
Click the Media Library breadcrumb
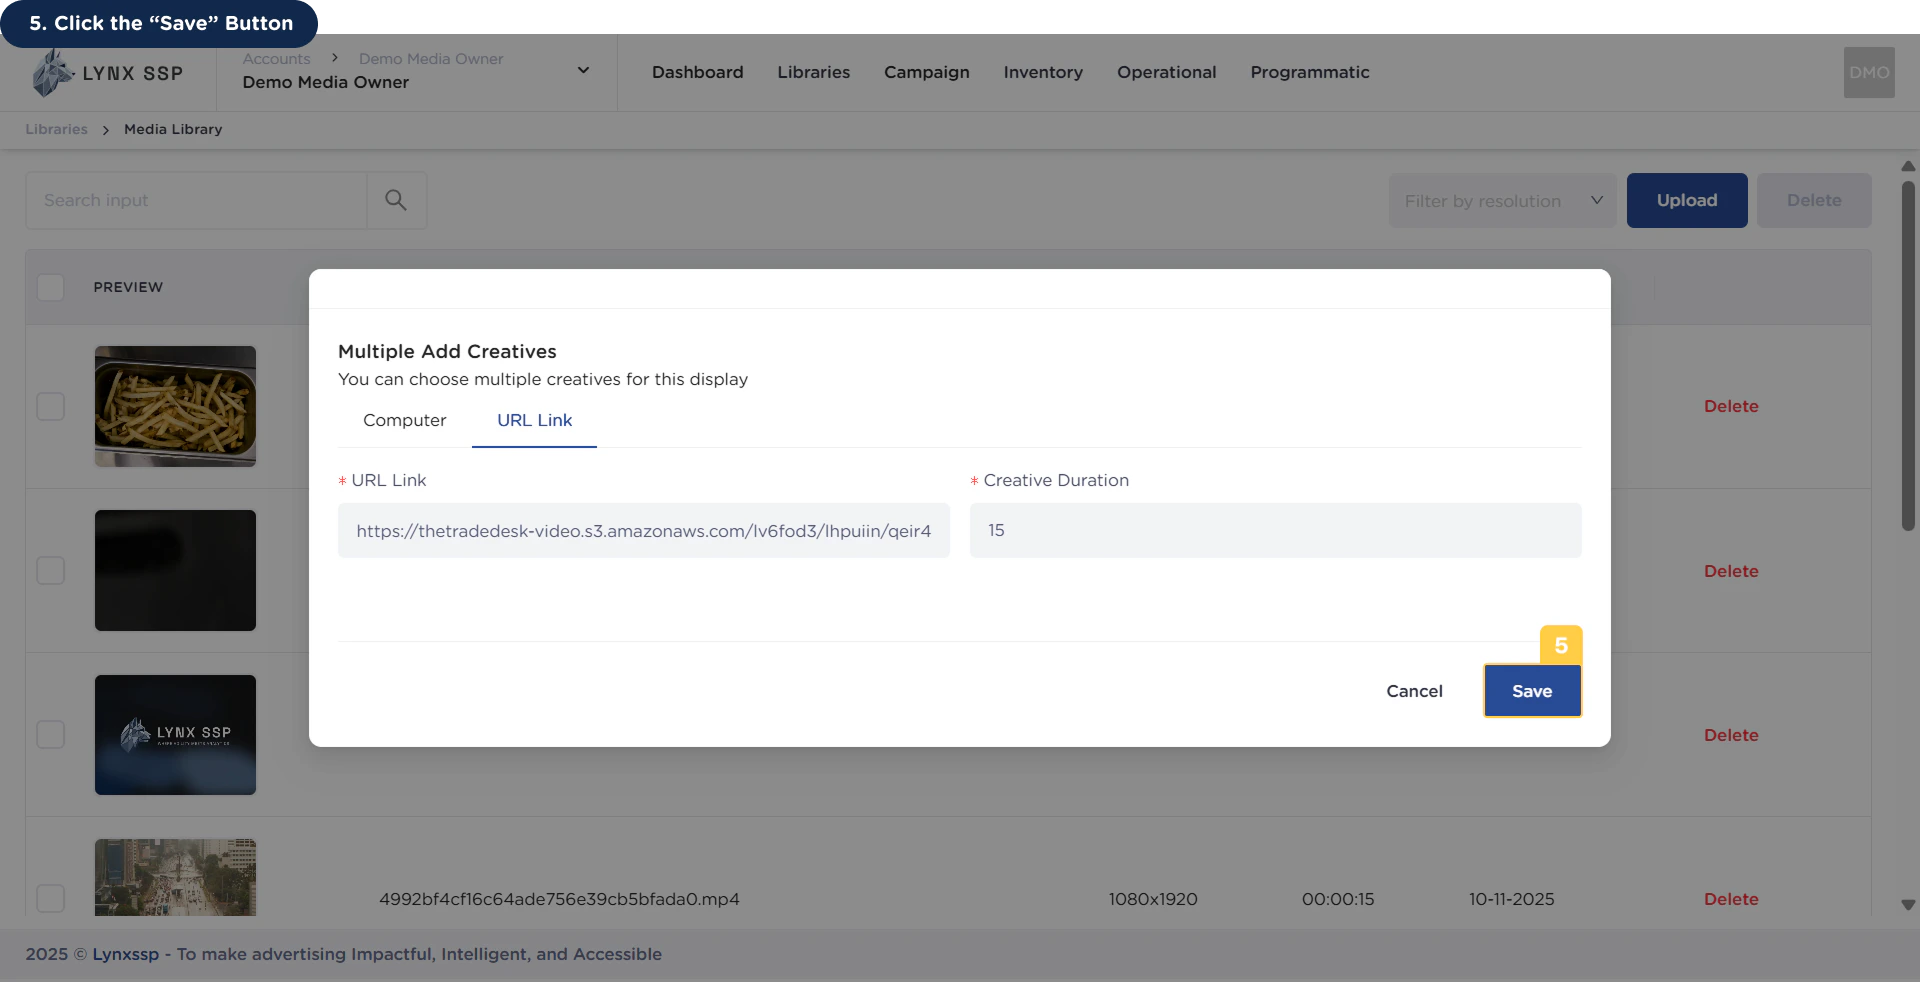tap(173, 129)
